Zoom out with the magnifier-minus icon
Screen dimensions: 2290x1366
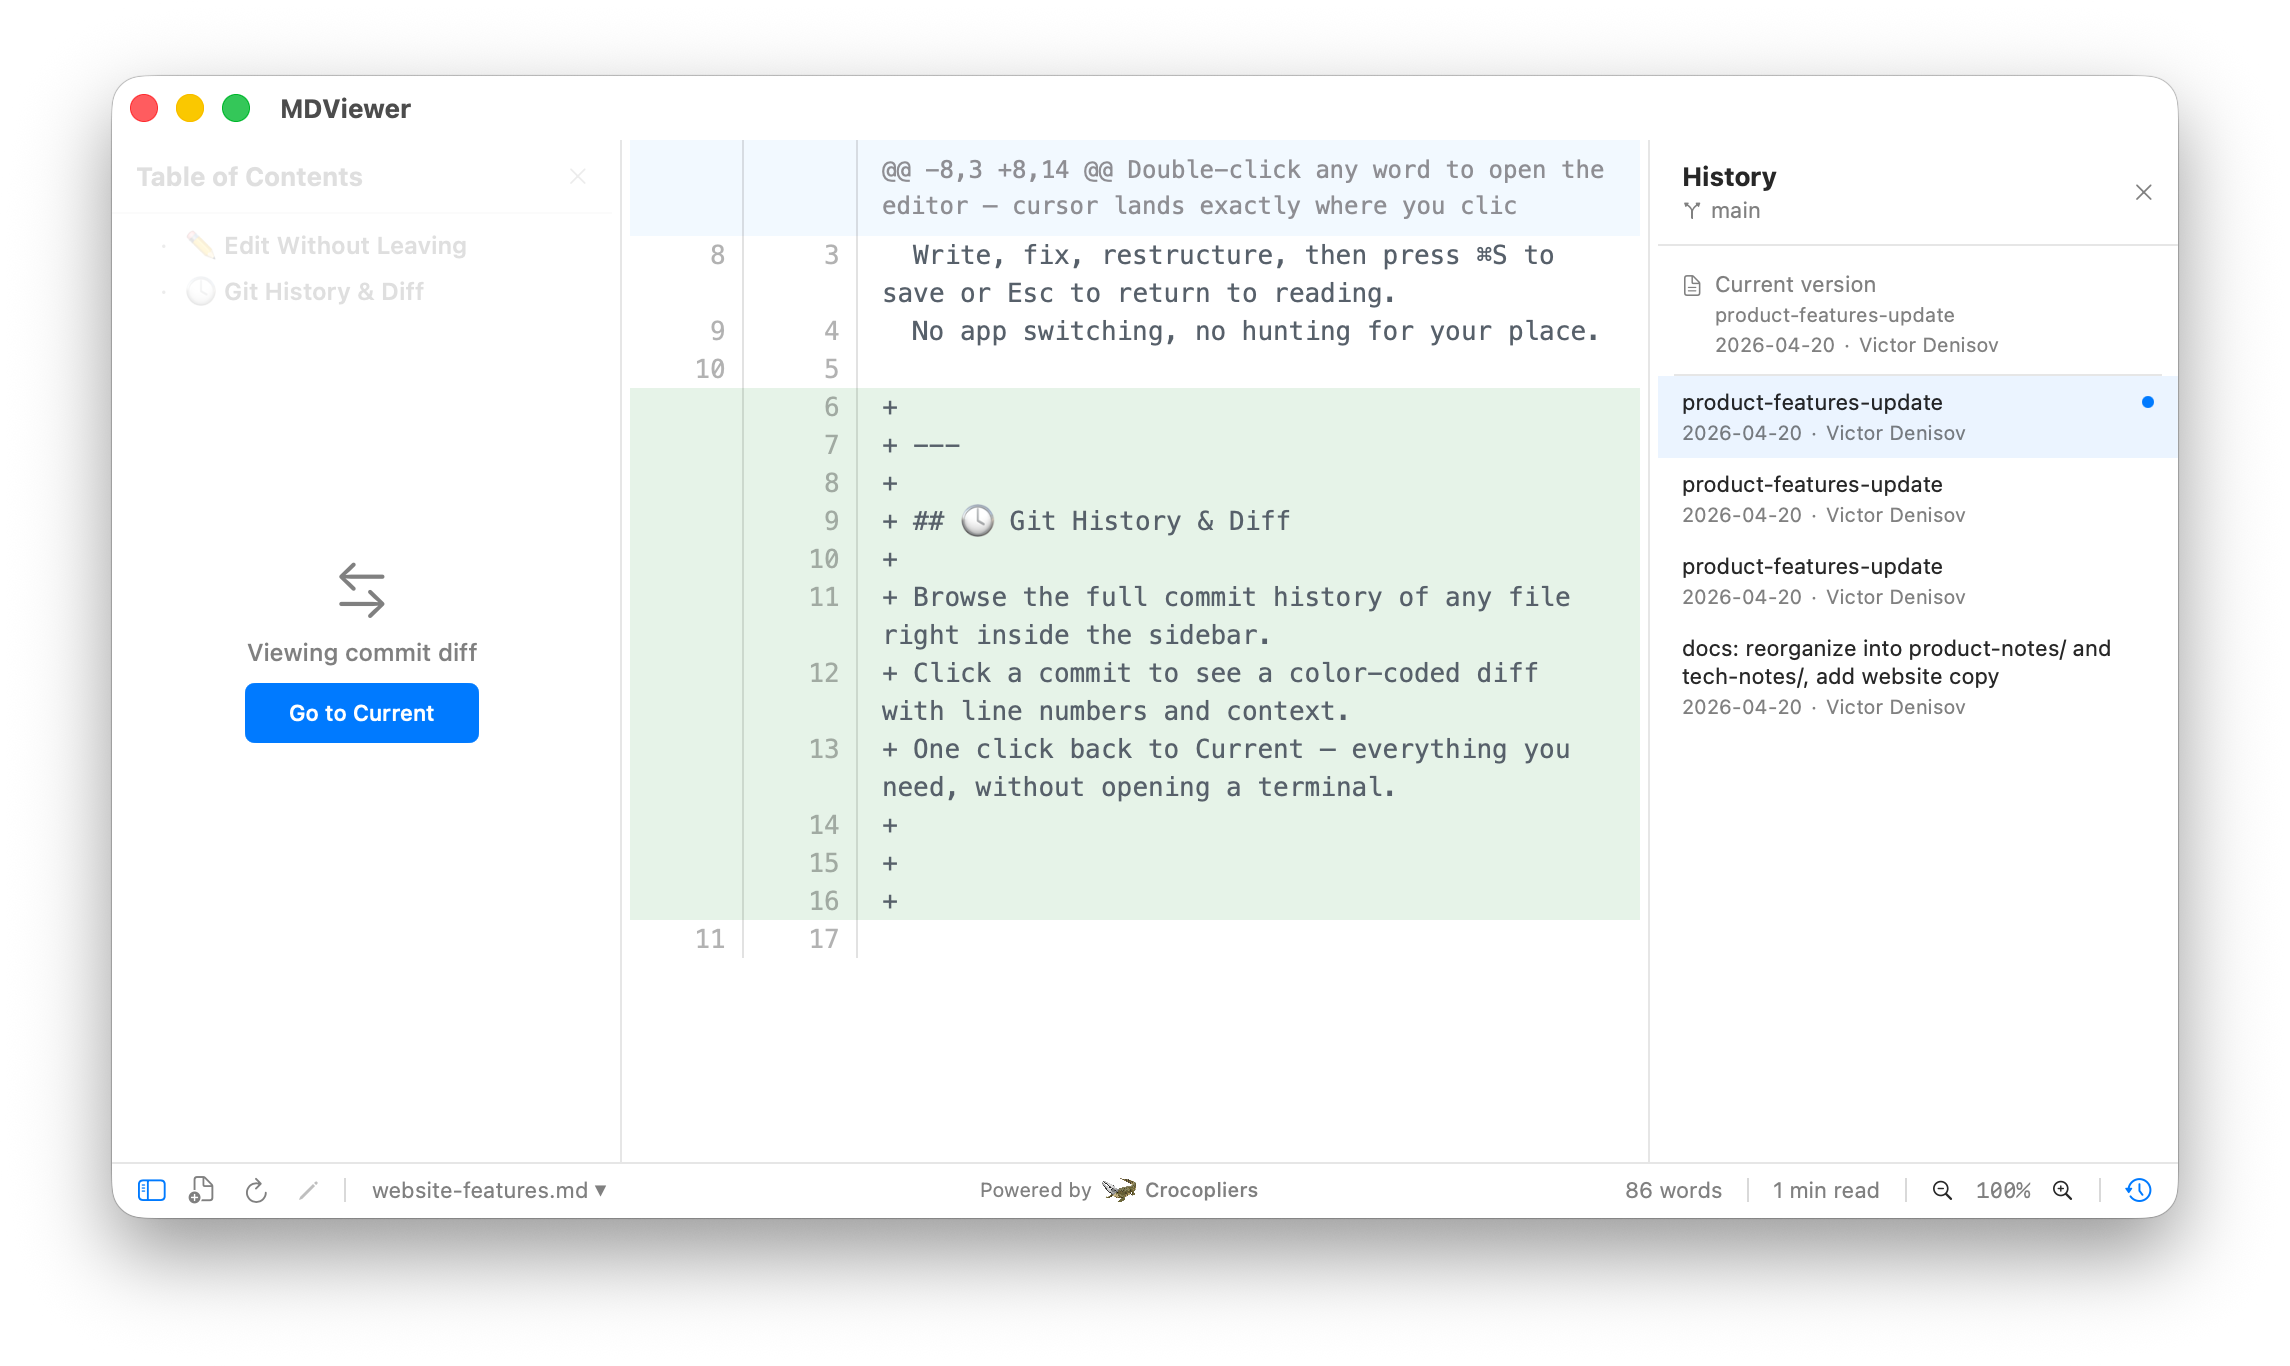pyautogui.click(x=1943, y=1190)
